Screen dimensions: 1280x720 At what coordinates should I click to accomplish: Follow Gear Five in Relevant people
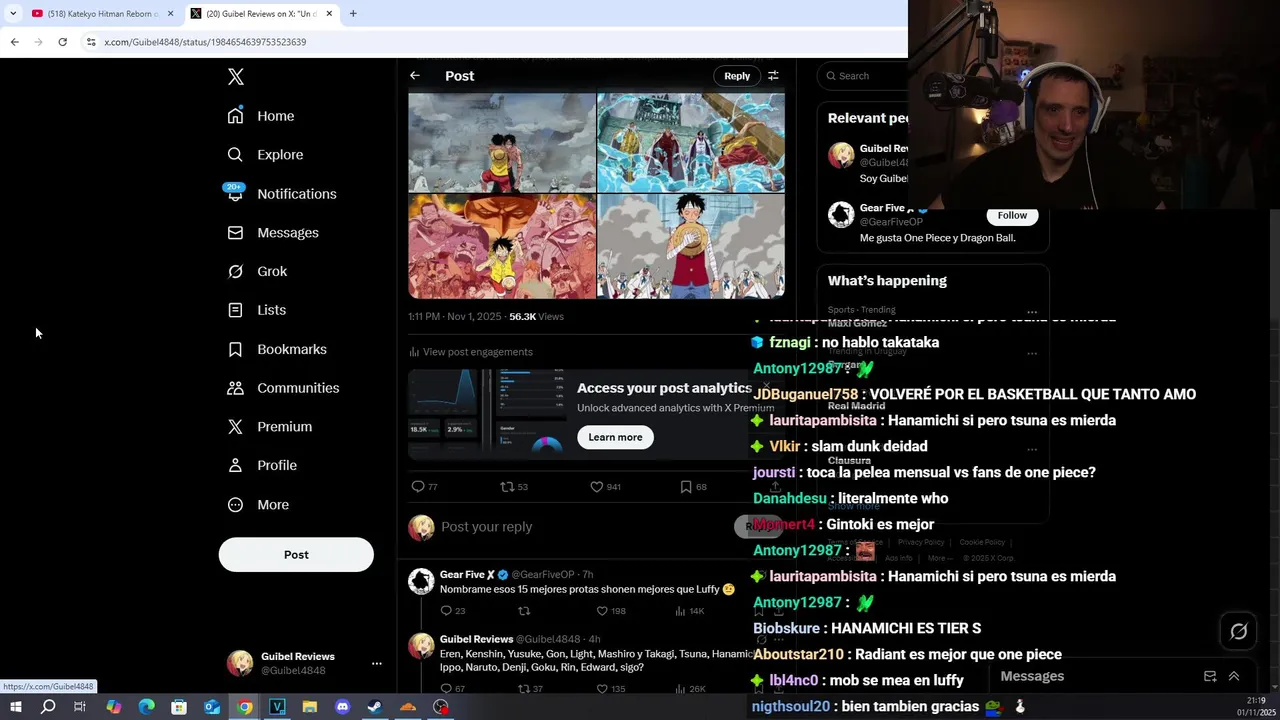click(1012, 215)
